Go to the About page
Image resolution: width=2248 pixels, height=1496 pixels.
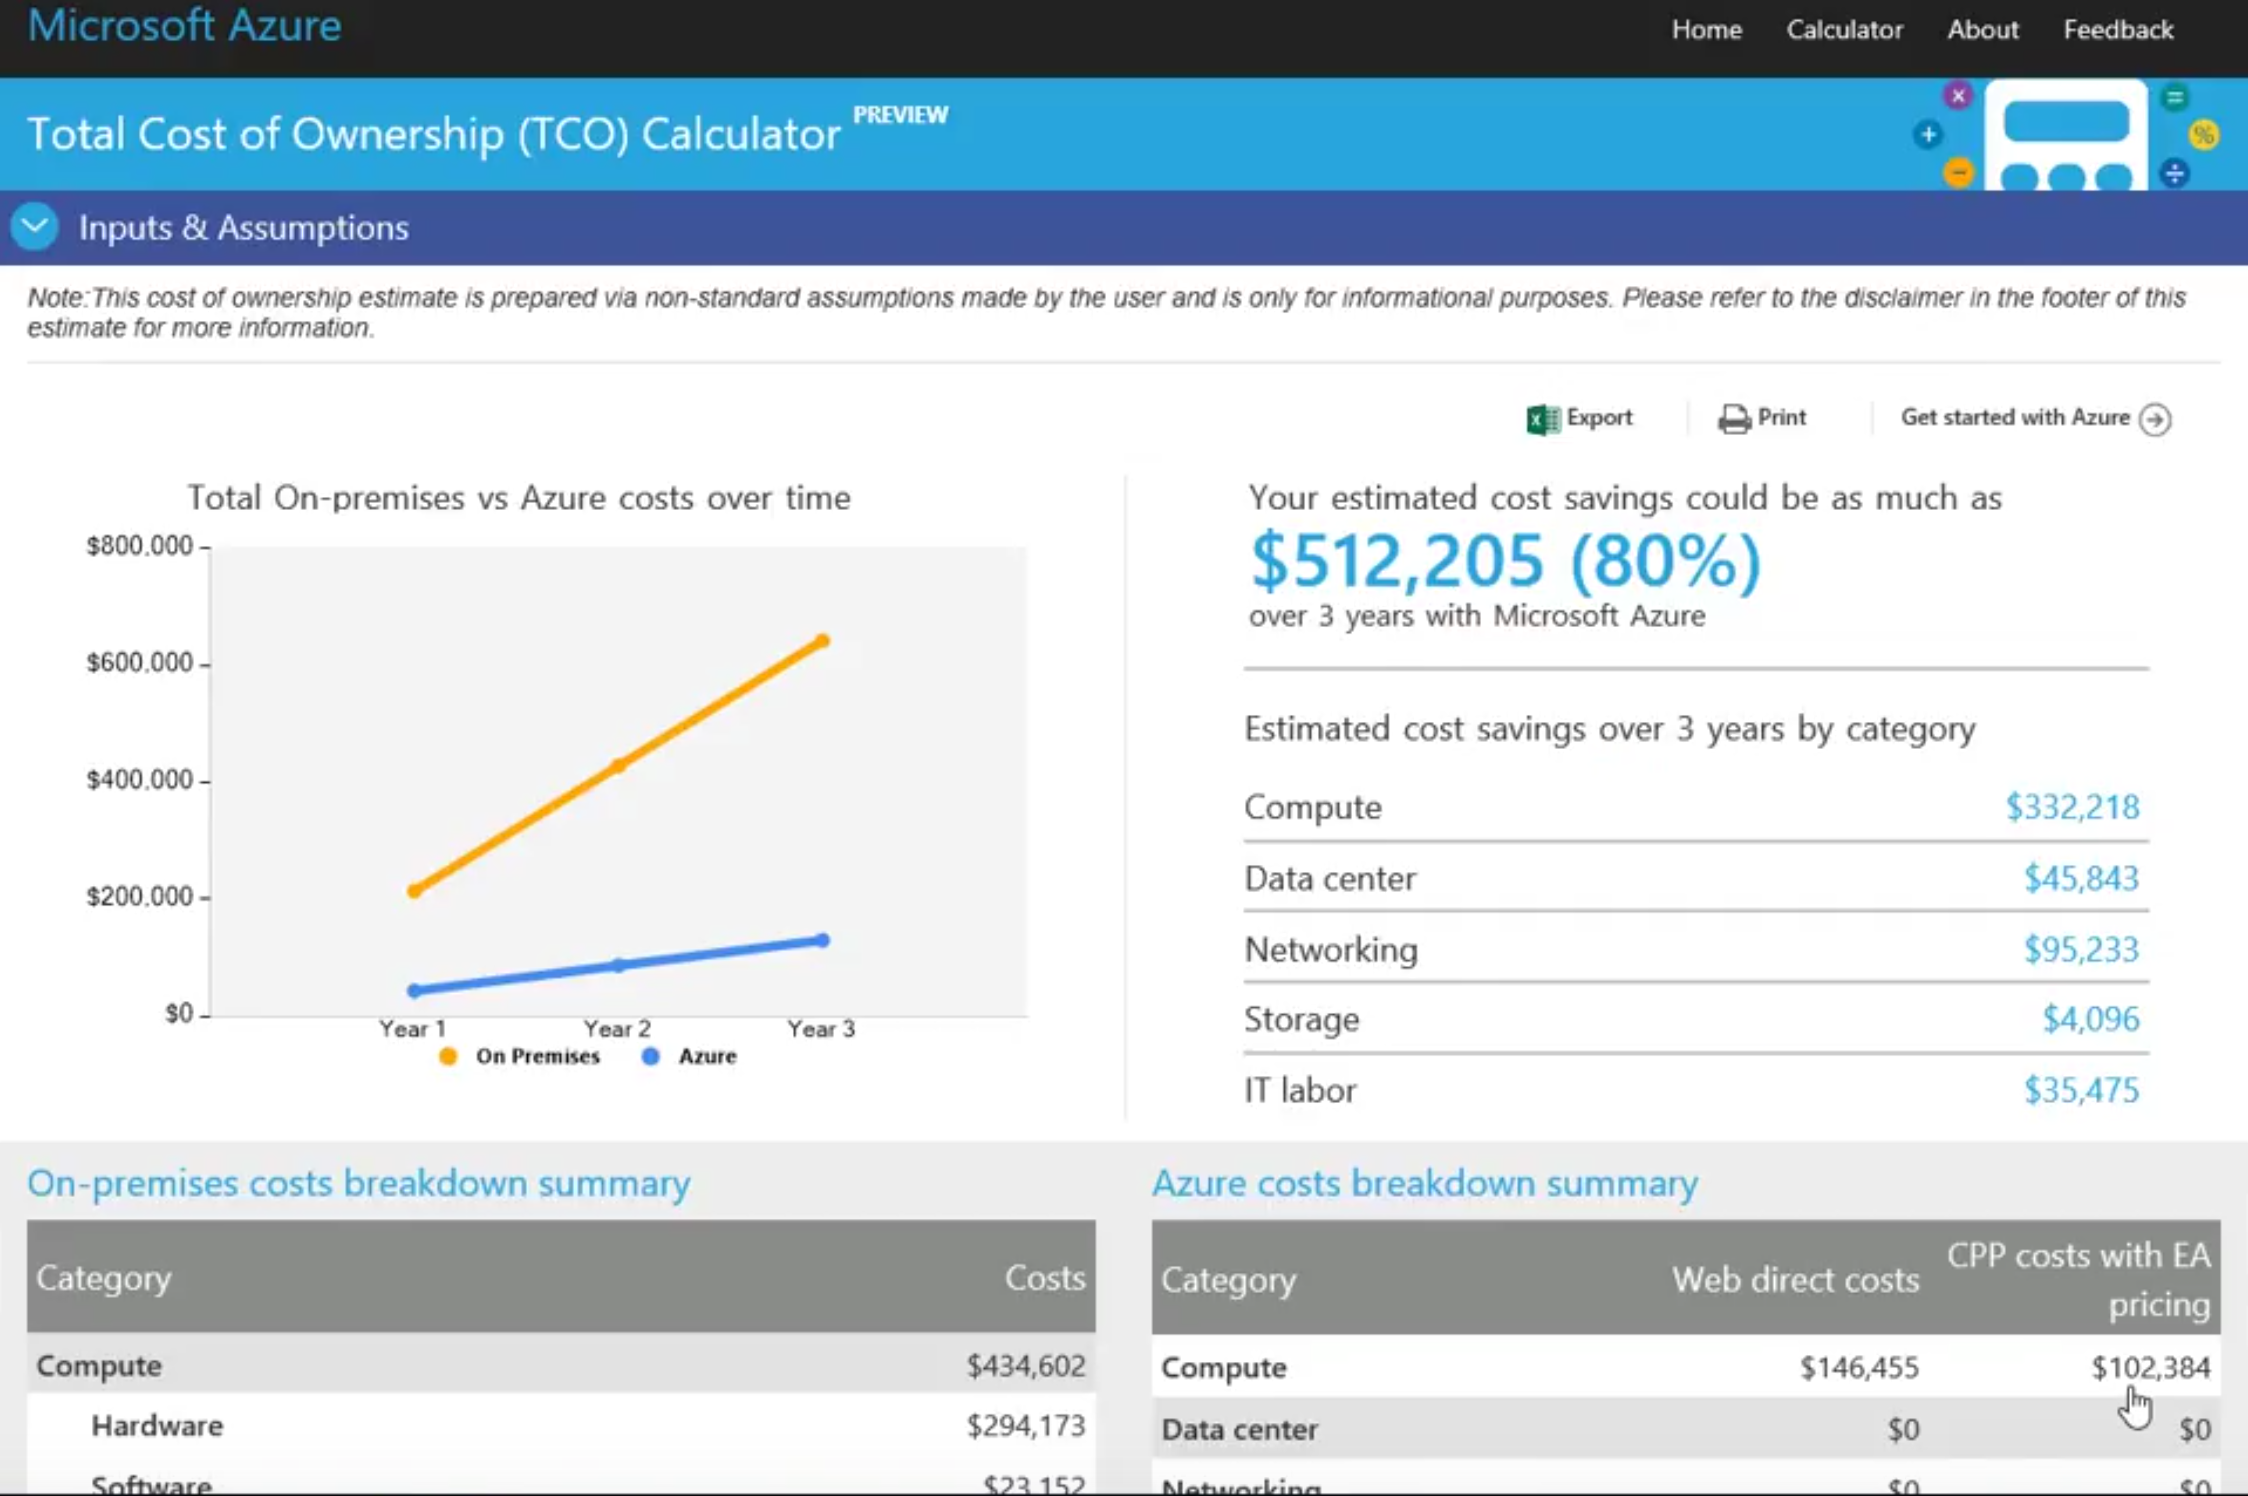tap(1982, 30)
